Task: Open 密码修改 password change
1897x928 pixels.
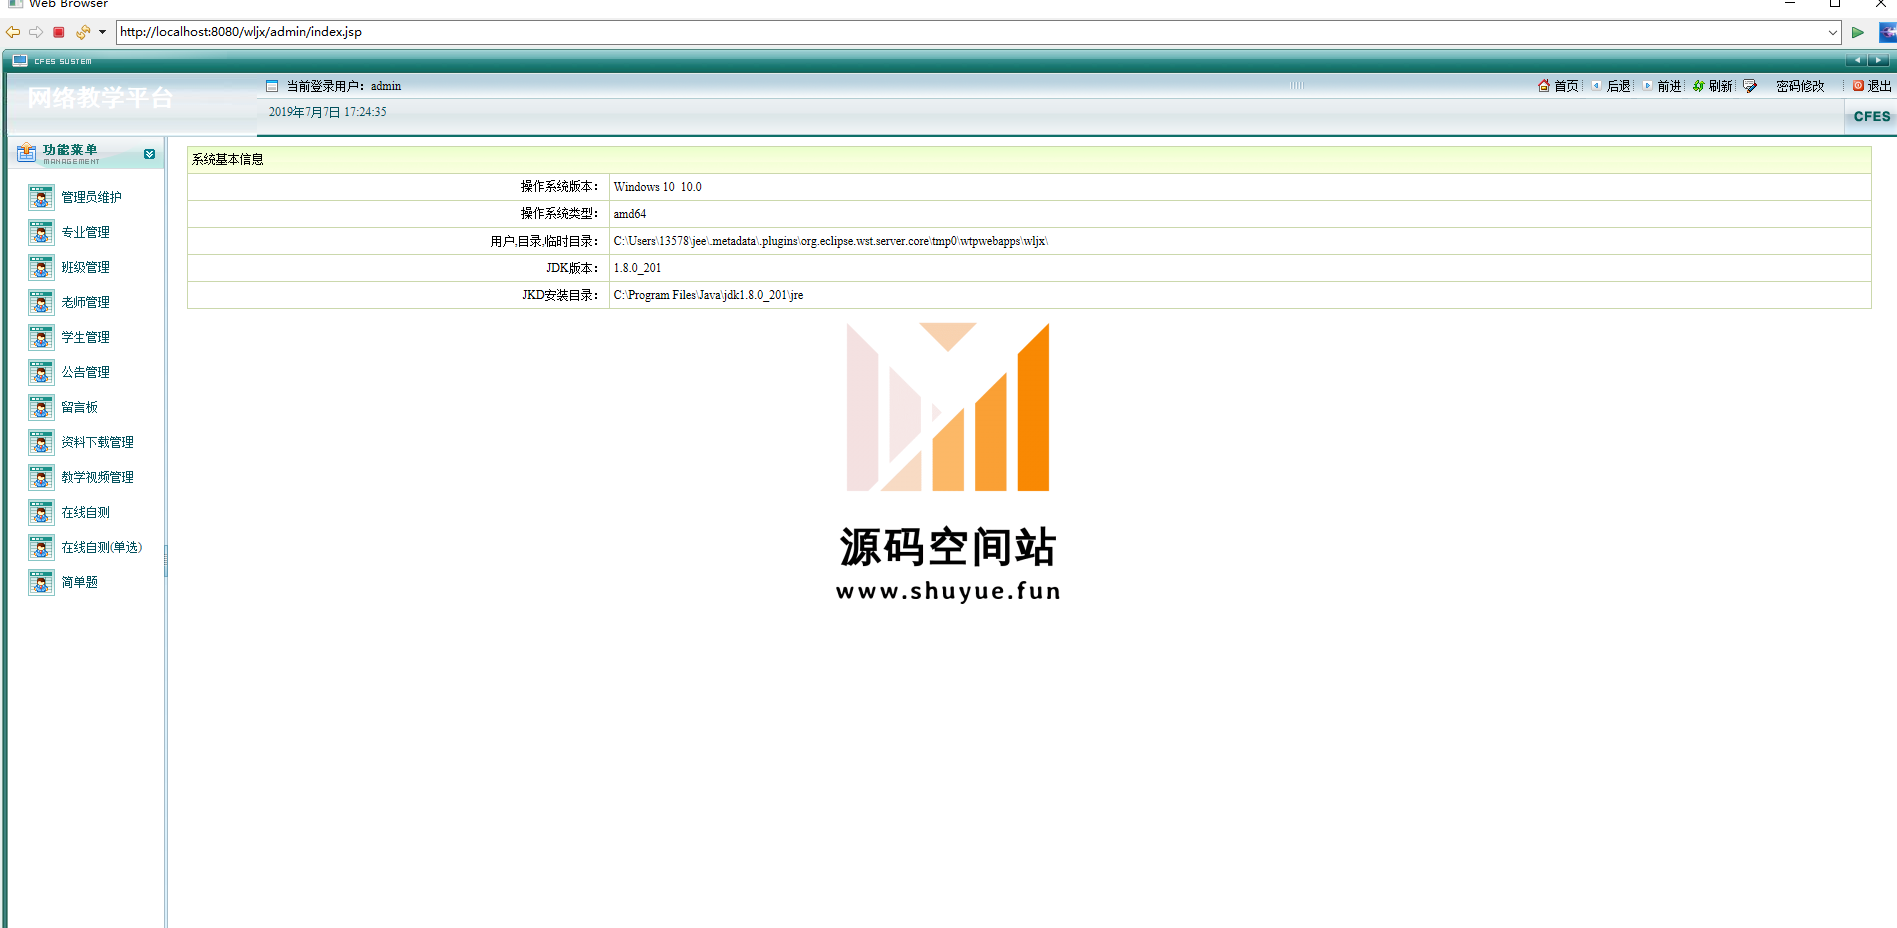Action: (1800, 86)
